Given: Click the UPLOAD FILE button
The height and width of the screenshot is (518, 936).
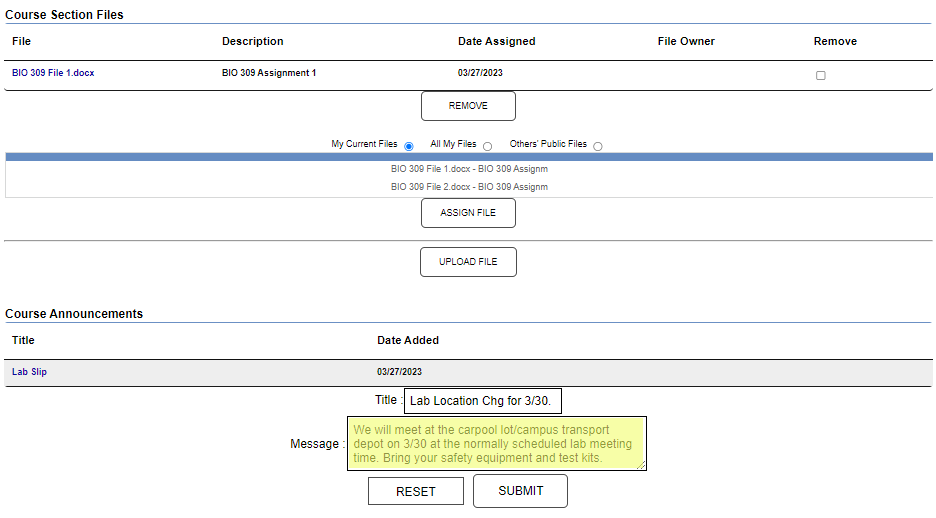Looking at the screenshot, I should tap(468, 262).
